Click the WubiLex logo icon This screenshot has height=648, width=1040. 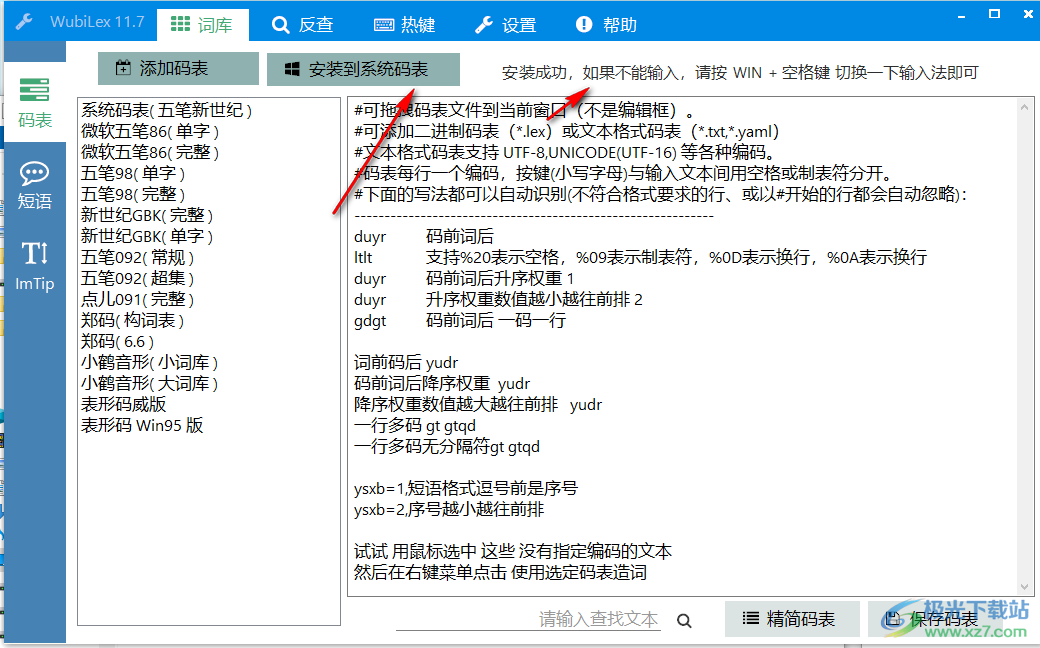click(x=22, y=22)
